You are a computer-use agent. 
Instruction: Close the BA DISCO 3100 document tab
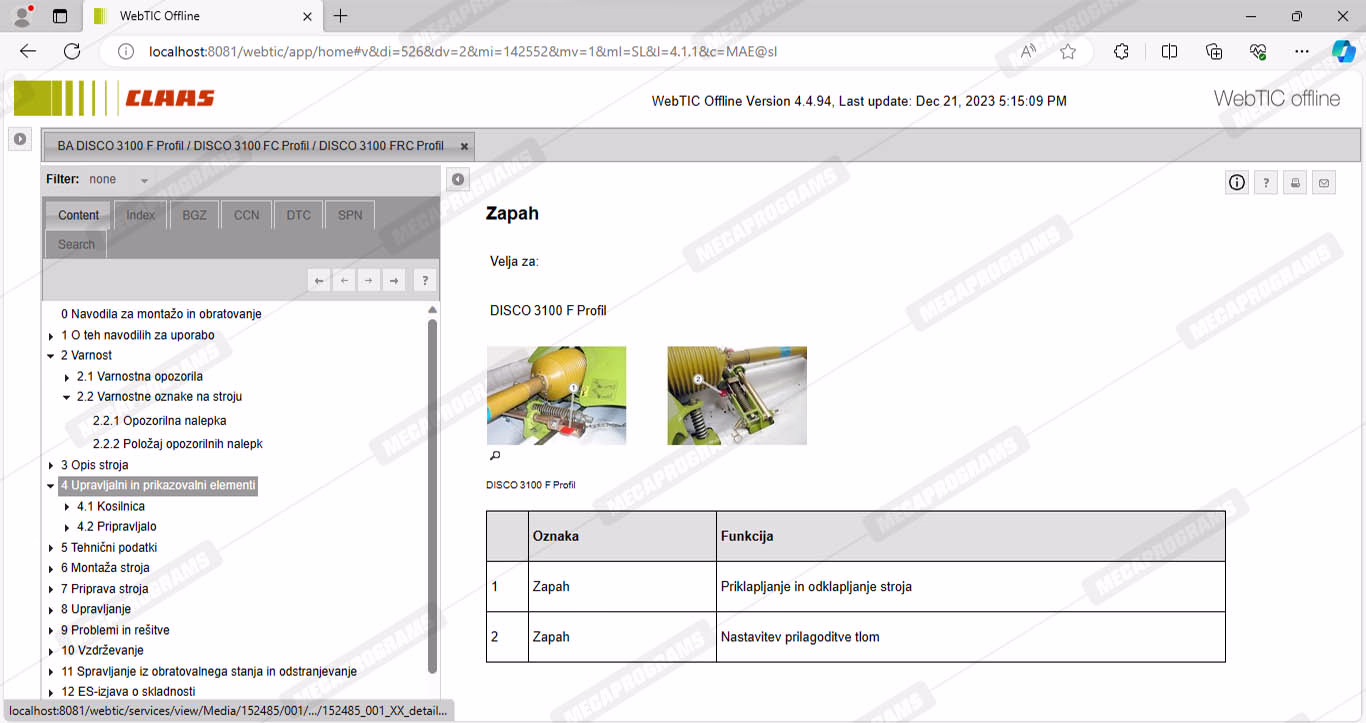[464, 146]
